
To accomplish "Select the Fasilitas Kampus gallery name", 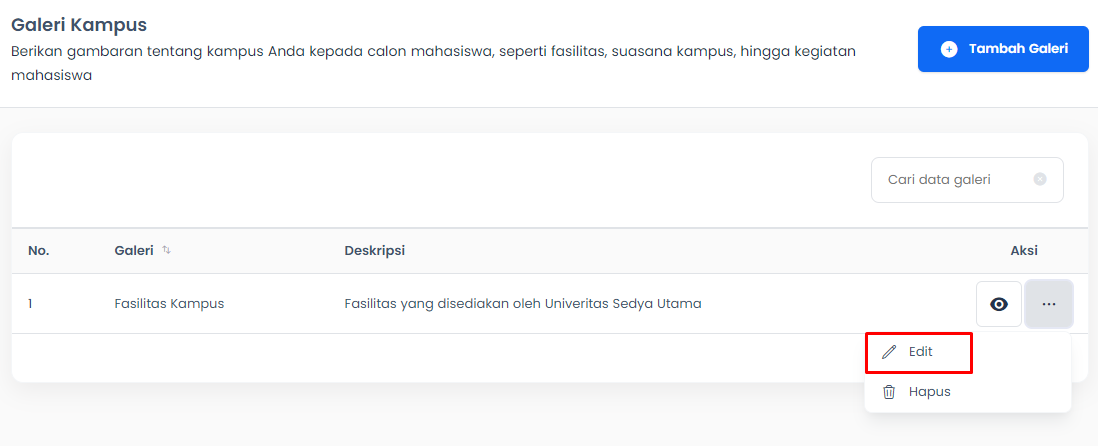I will coord(169,304).
